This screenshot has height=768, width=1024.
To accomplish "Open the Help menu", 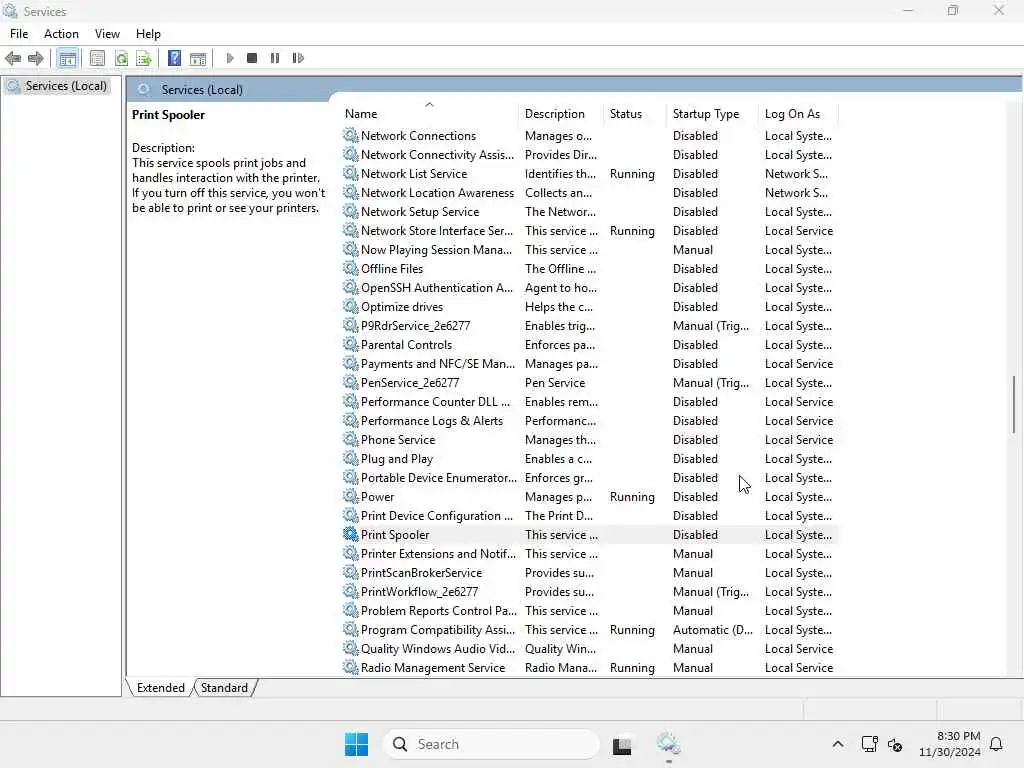I will (x=148, y=34).
